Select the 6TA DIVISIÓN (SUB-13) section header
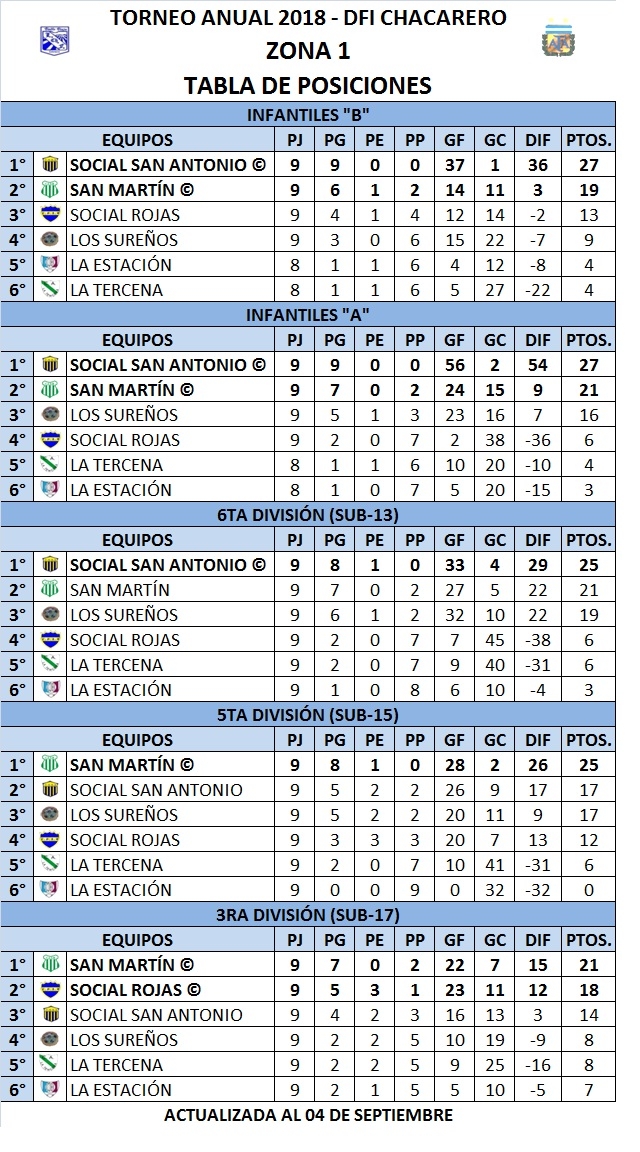Viewport: 640px width, 1152px height. click(309, 515)
